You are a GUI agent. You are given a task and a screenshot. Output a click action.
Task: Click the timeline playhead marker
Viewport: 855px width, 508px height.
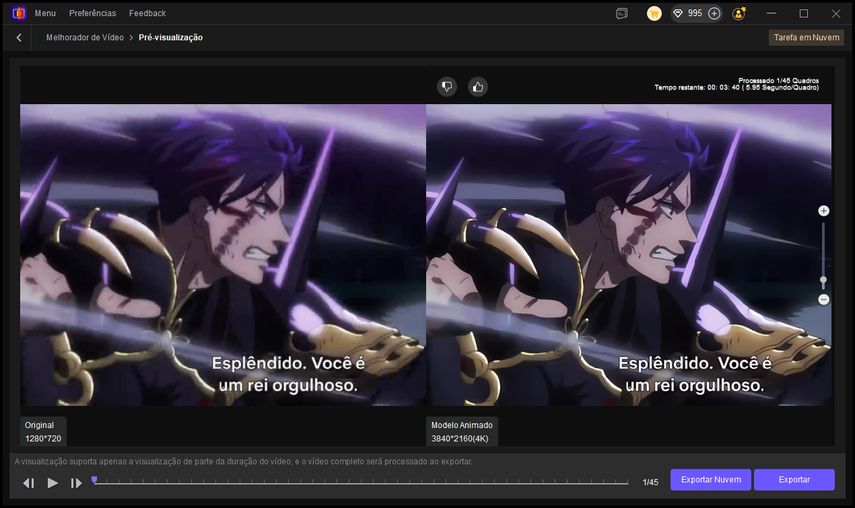[94, 480]
